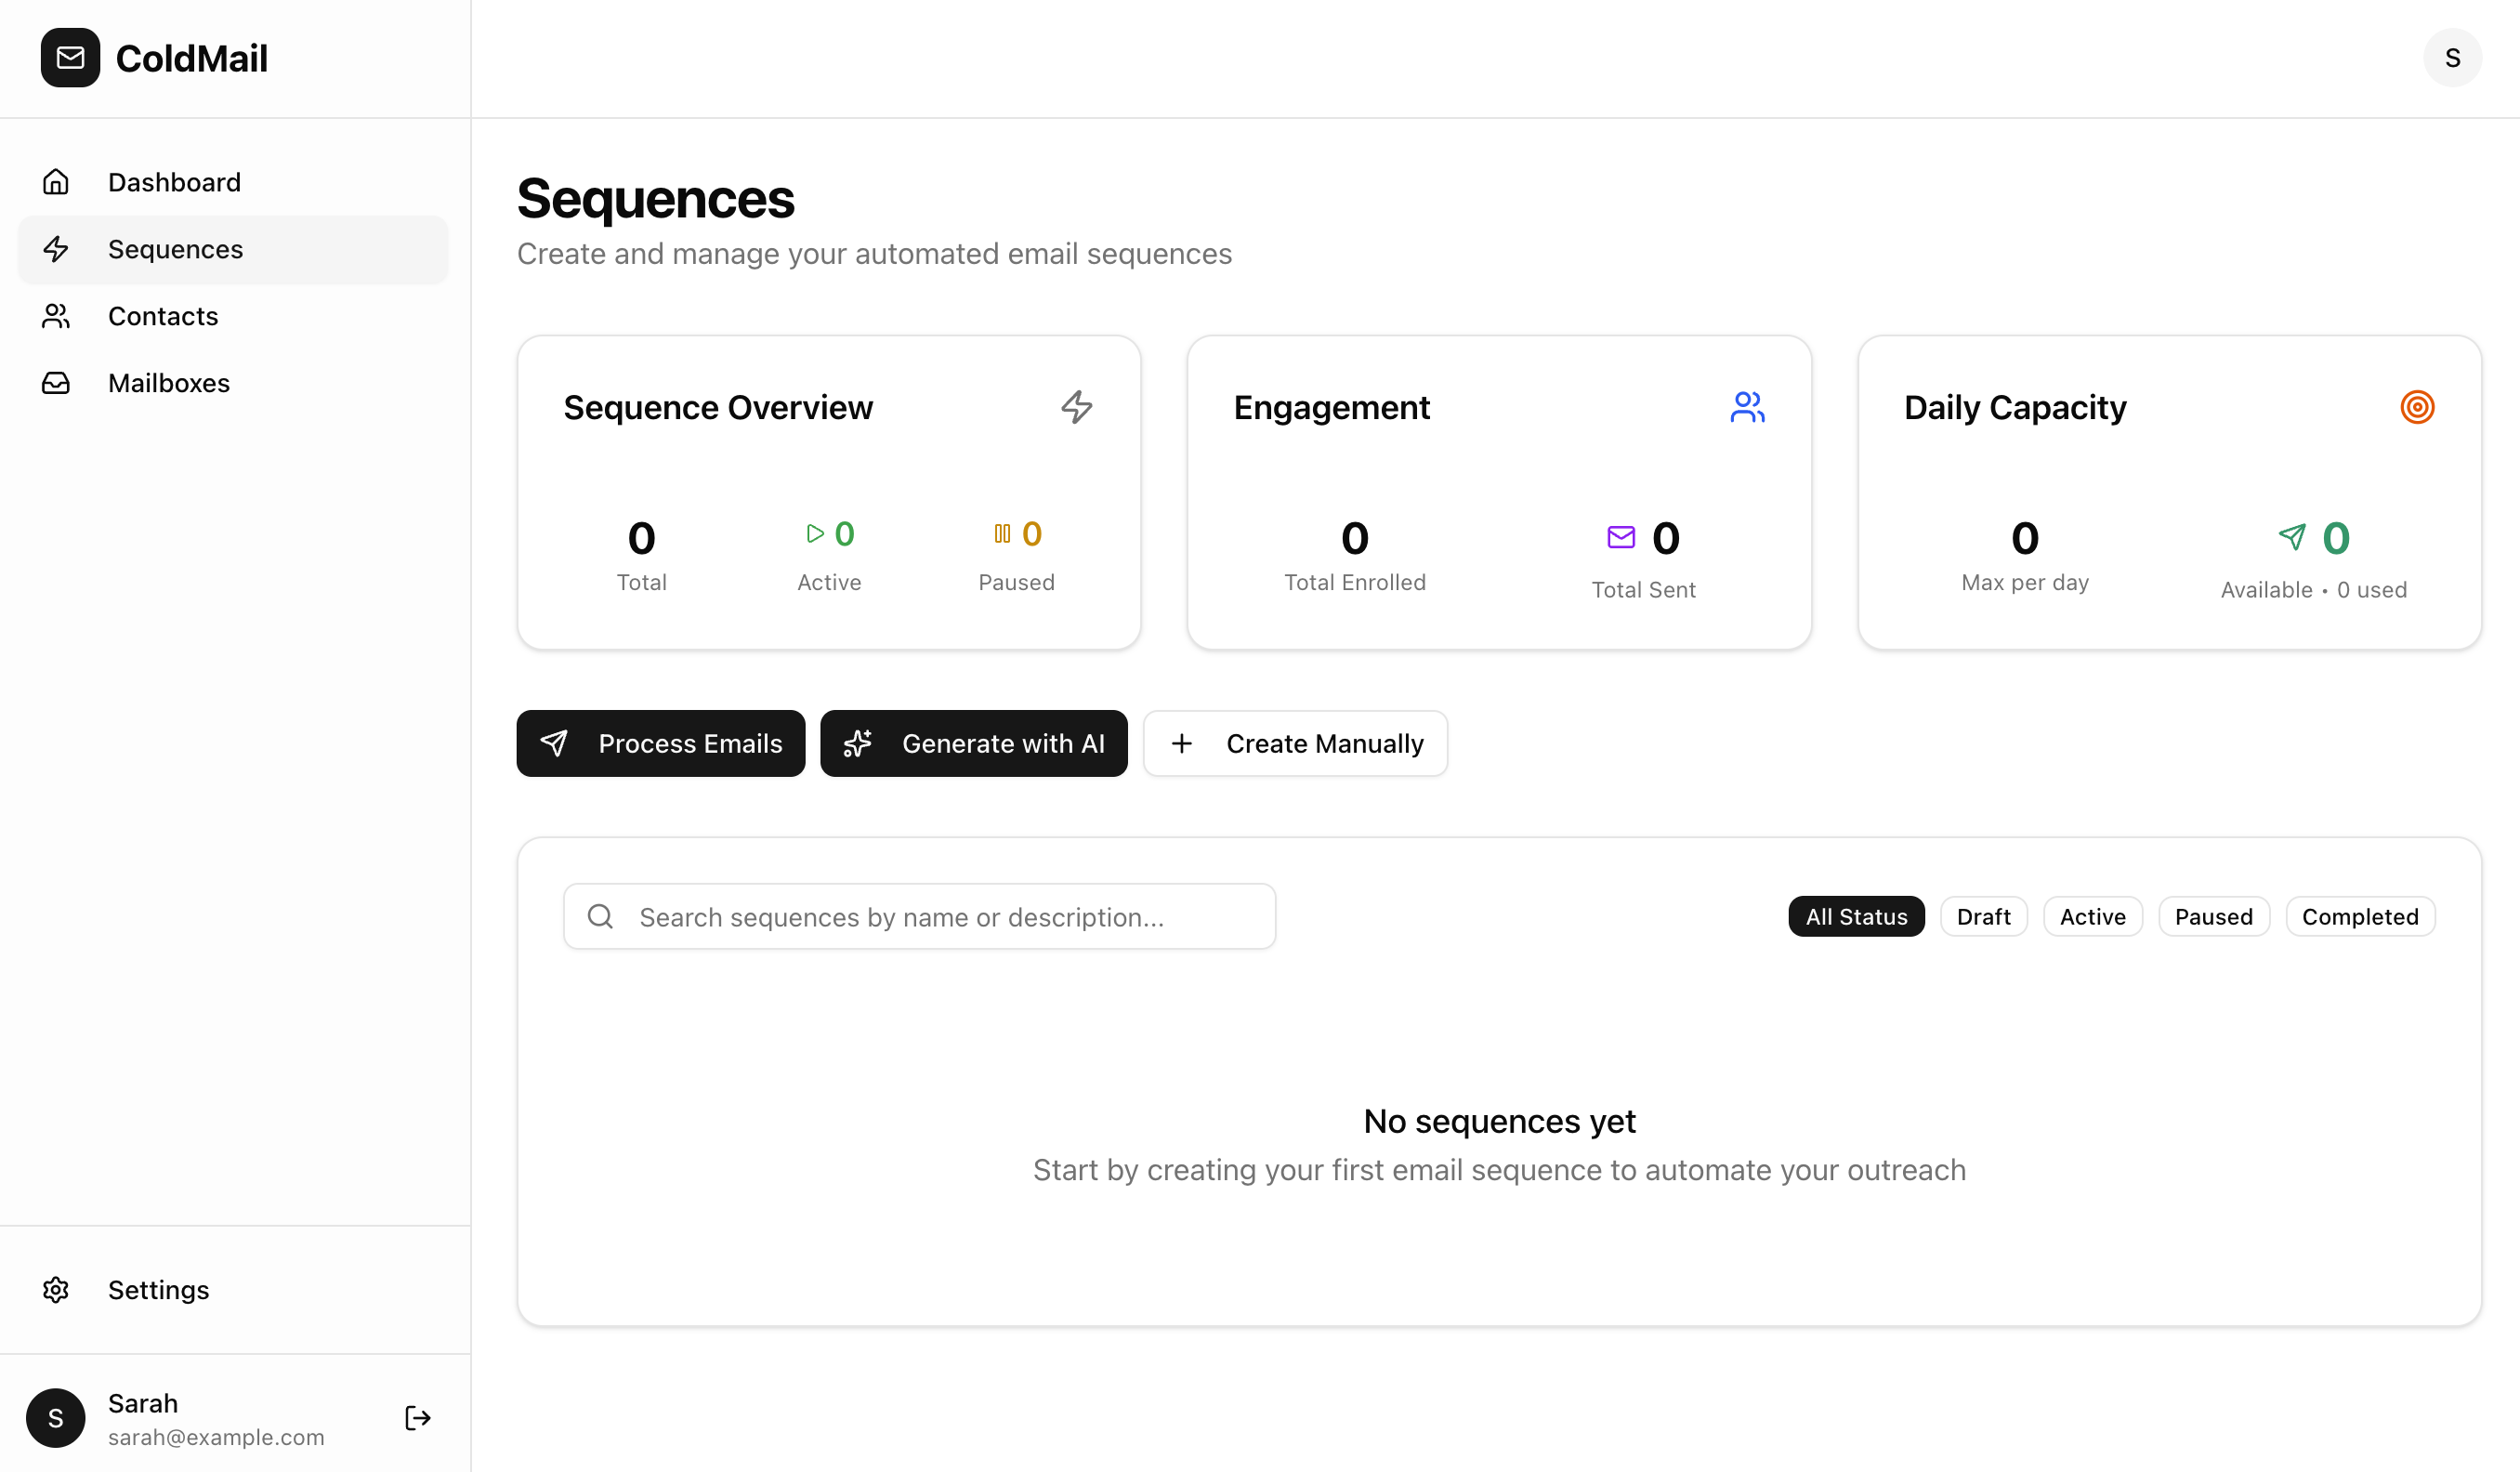Open the Contacts page
This screenshot has width=2520, height=1472.
click(163, 316)
